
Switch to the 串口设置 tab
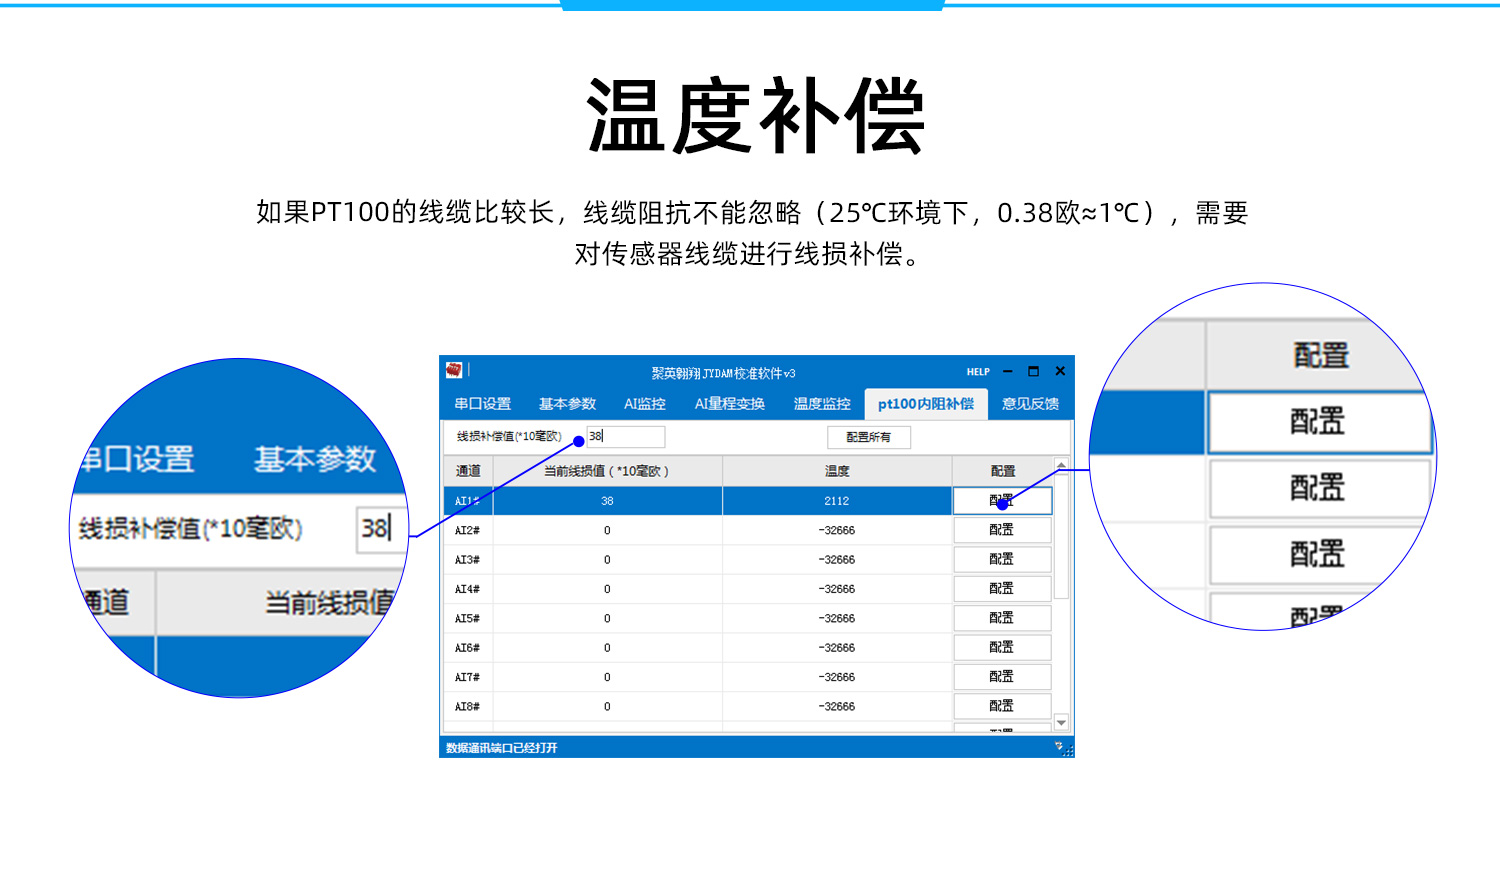482,404
